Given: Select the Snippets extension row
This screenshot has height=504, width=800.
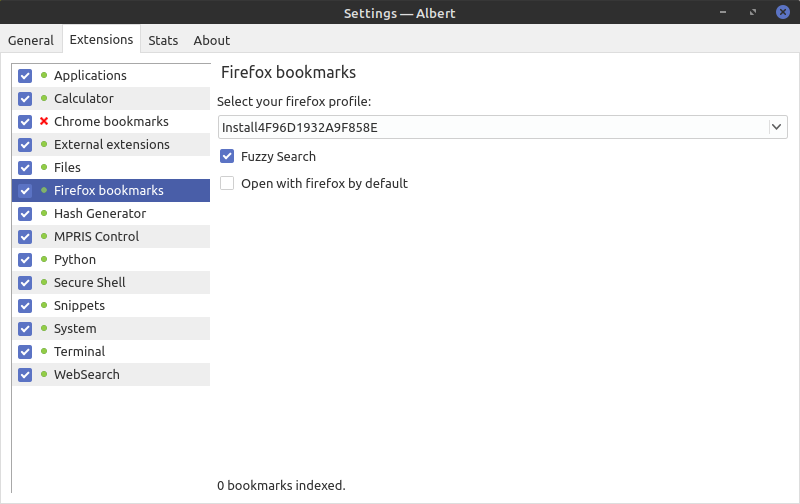Looking at the screenshot, I should [111, 306].
